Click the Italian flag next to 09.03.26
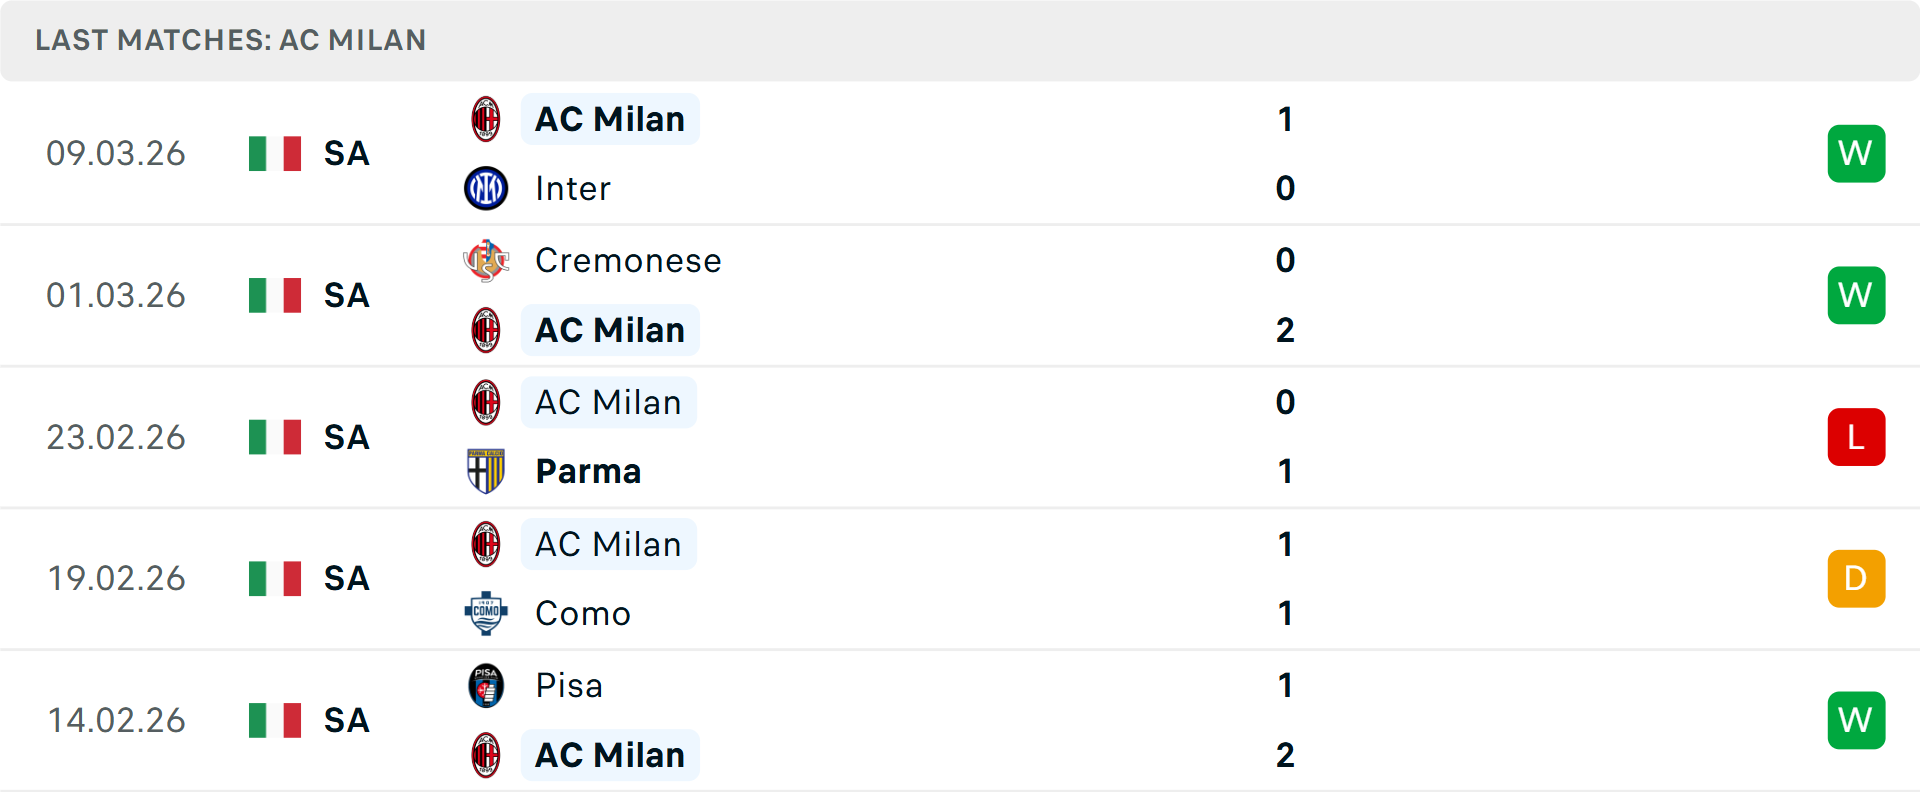The image size is (1920, 792). 275,153
